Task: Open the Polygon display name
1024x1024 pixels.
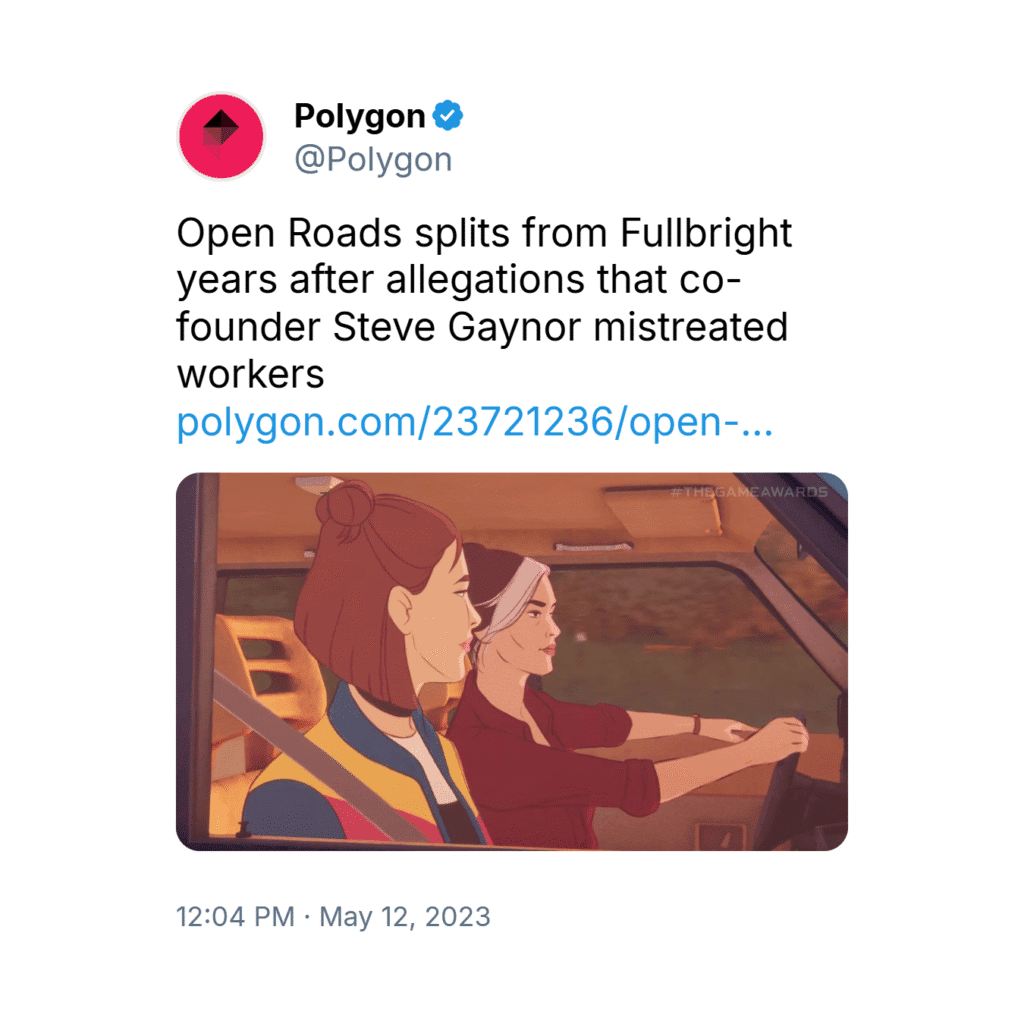Action: pyautogui.click(x=360, y=117)
